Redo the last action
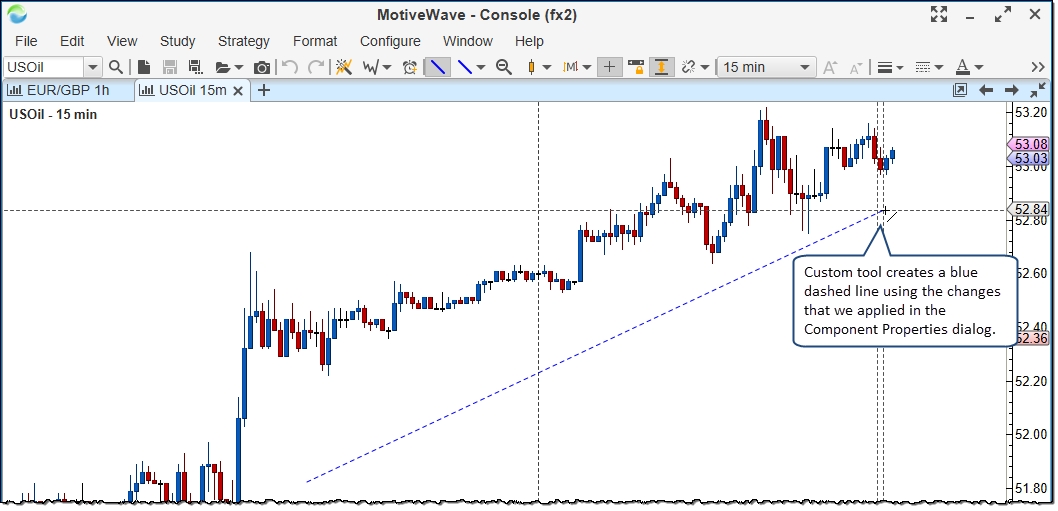 pos(315,67)
